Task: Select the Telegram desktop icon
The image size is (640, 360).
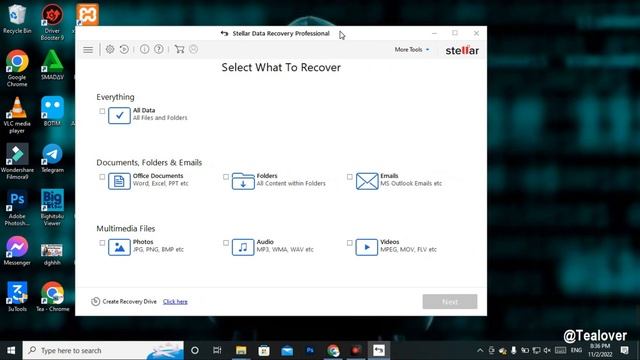Action: 52,158
